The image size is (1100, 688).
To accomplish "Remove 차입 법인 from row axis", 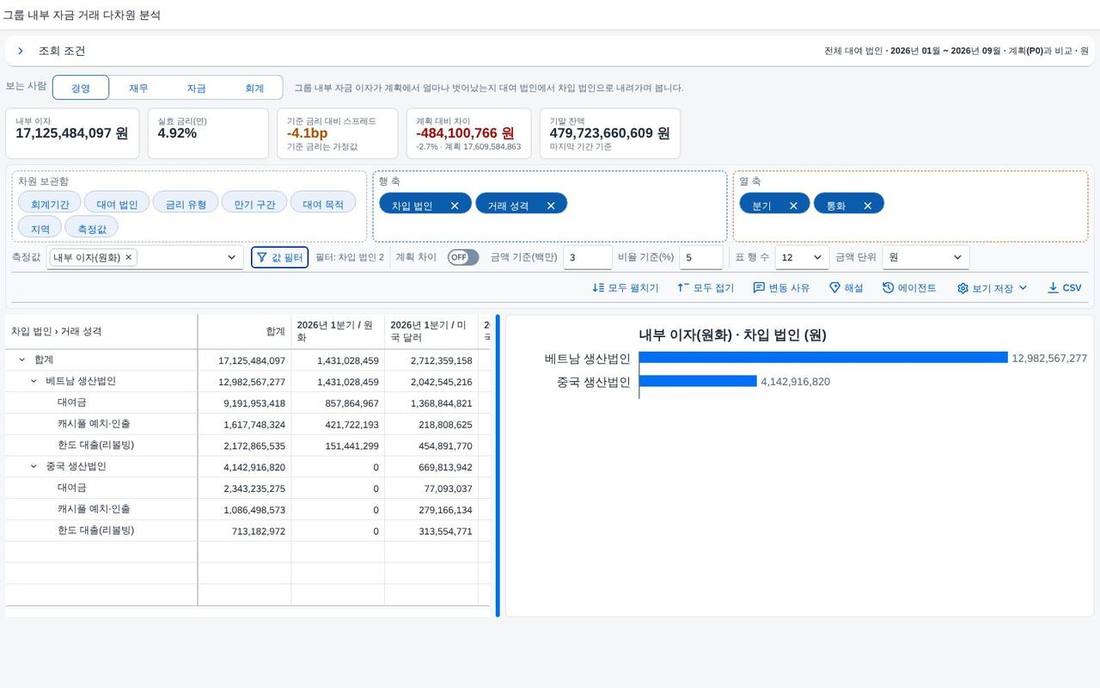I will (455, 205).
